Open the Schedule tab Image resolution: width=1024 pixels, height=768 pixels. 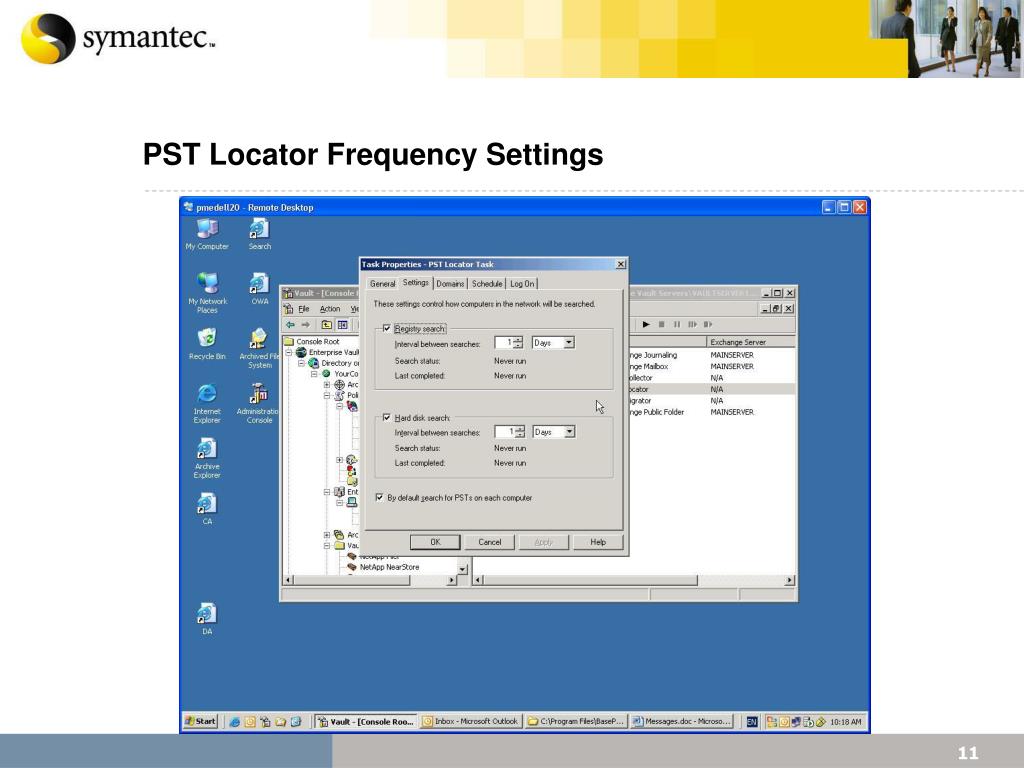[487, 284]
